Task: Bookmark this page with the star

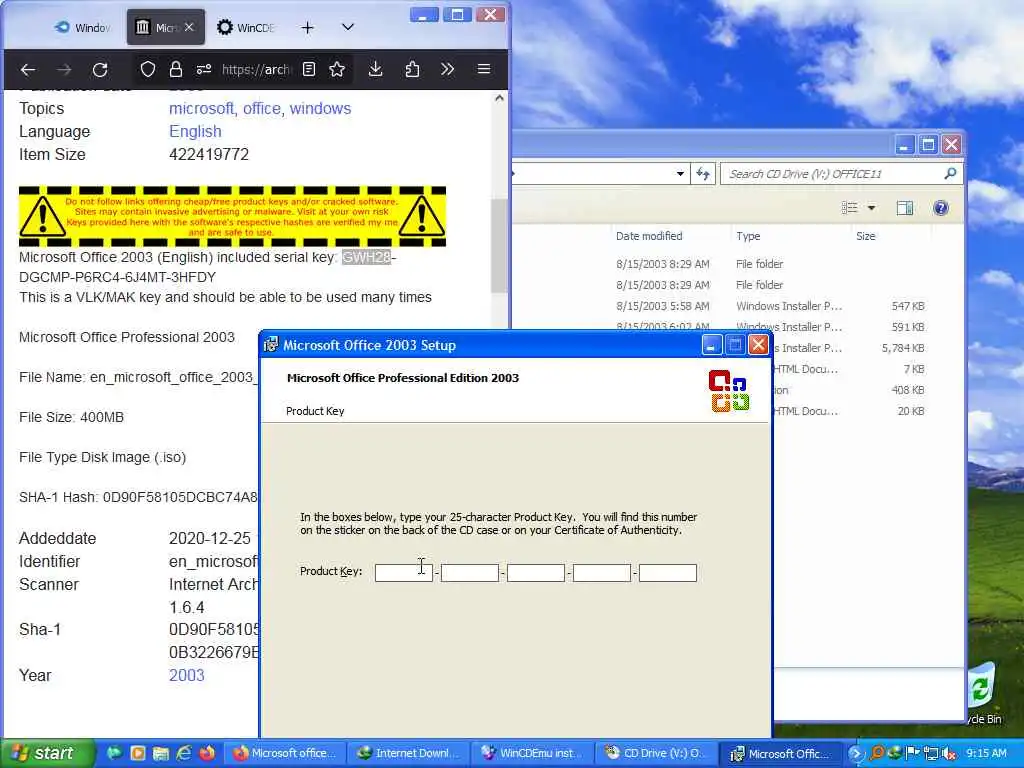Action: click(337, 69)
